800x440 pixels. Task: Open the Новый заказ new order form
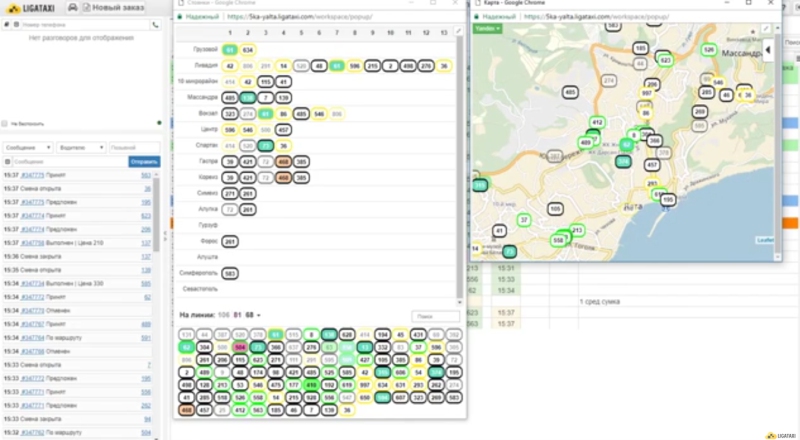pos(113,8)
